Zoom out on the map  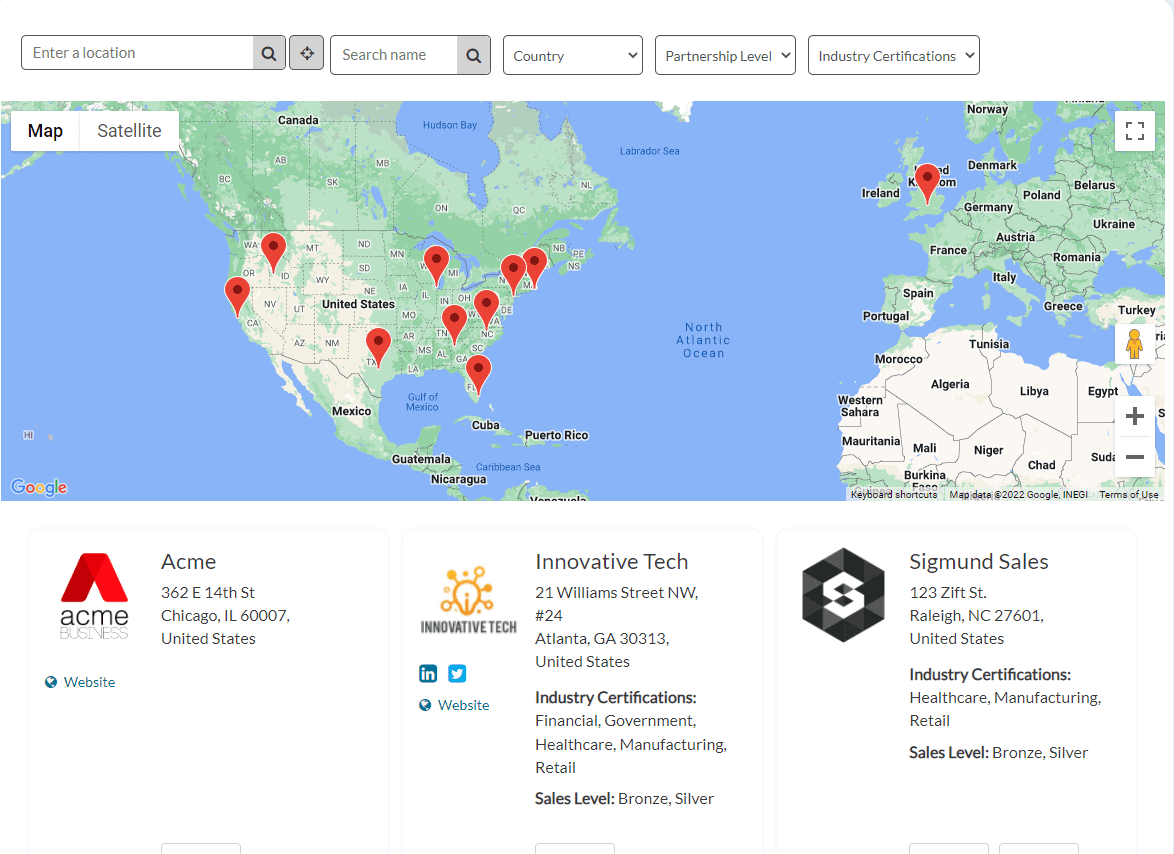[1134, 458]
